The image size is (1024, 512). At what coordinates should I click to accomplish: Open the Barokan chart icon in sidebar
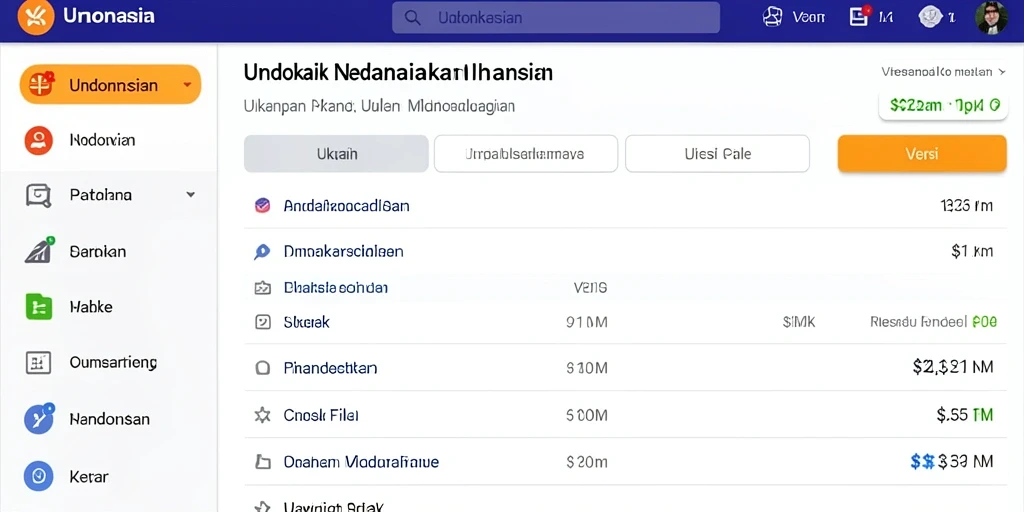click(40, 251)
